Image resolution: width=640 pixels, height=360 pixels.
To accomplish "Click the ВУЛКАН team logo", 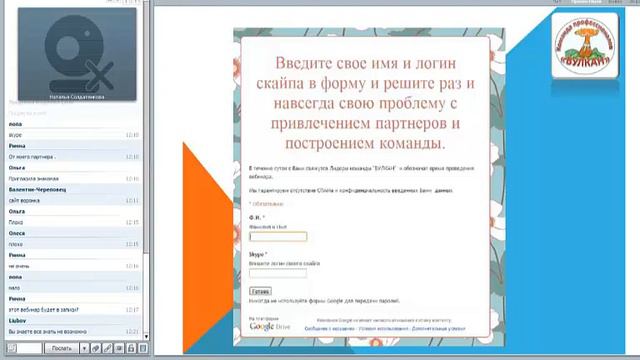I will [x=585, y=45].
